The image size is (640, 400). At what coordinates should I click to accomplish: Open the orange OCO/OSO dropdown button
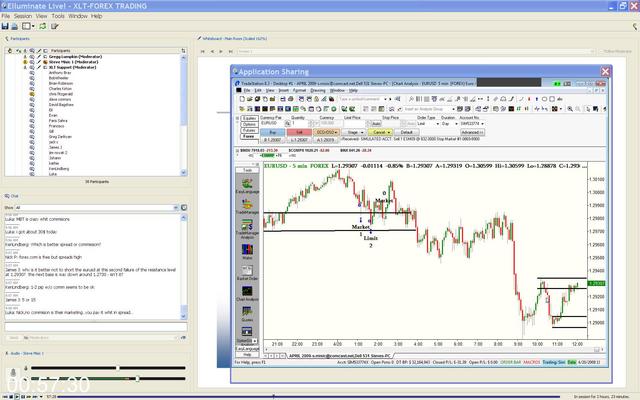click(326, 132)
